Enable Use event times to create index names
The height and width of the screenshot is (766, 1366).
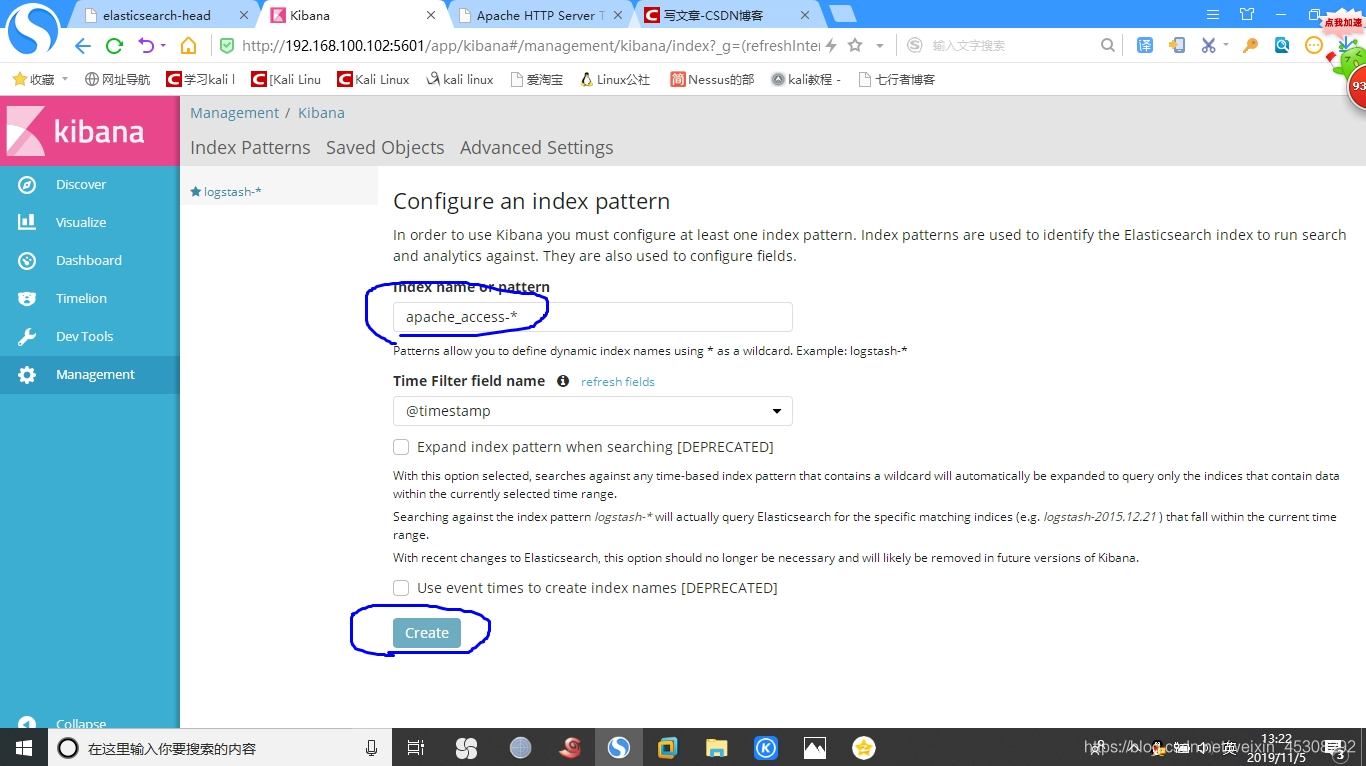(401, 588)
